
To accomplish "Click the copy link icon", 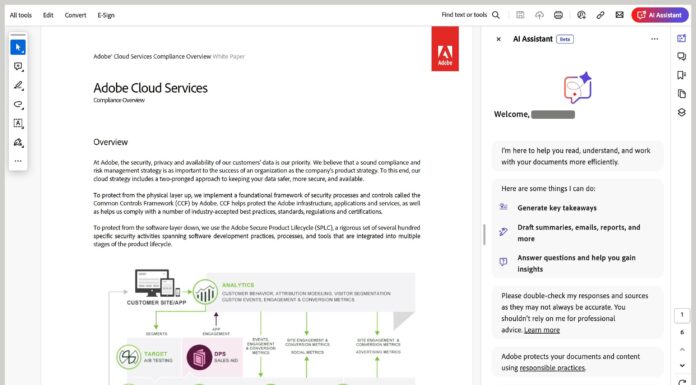I will (600, 15).
